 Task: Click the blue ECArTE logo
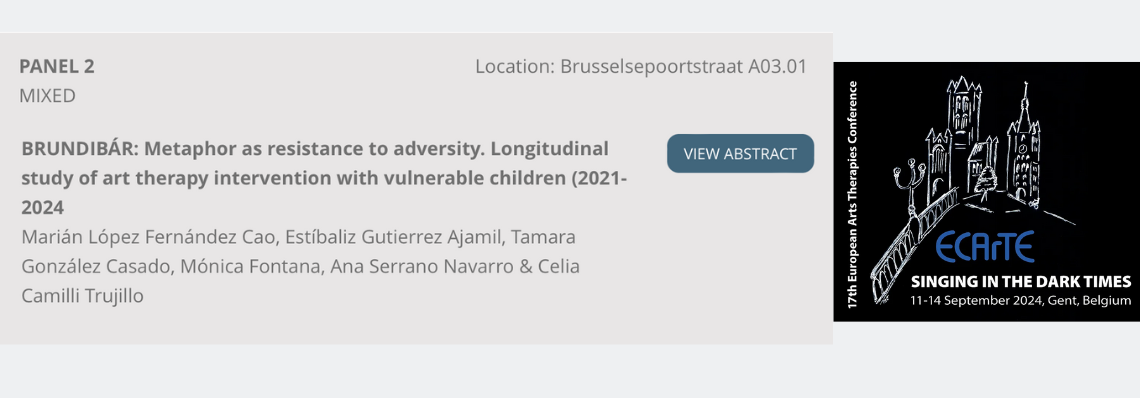click(x=984, y=247)
